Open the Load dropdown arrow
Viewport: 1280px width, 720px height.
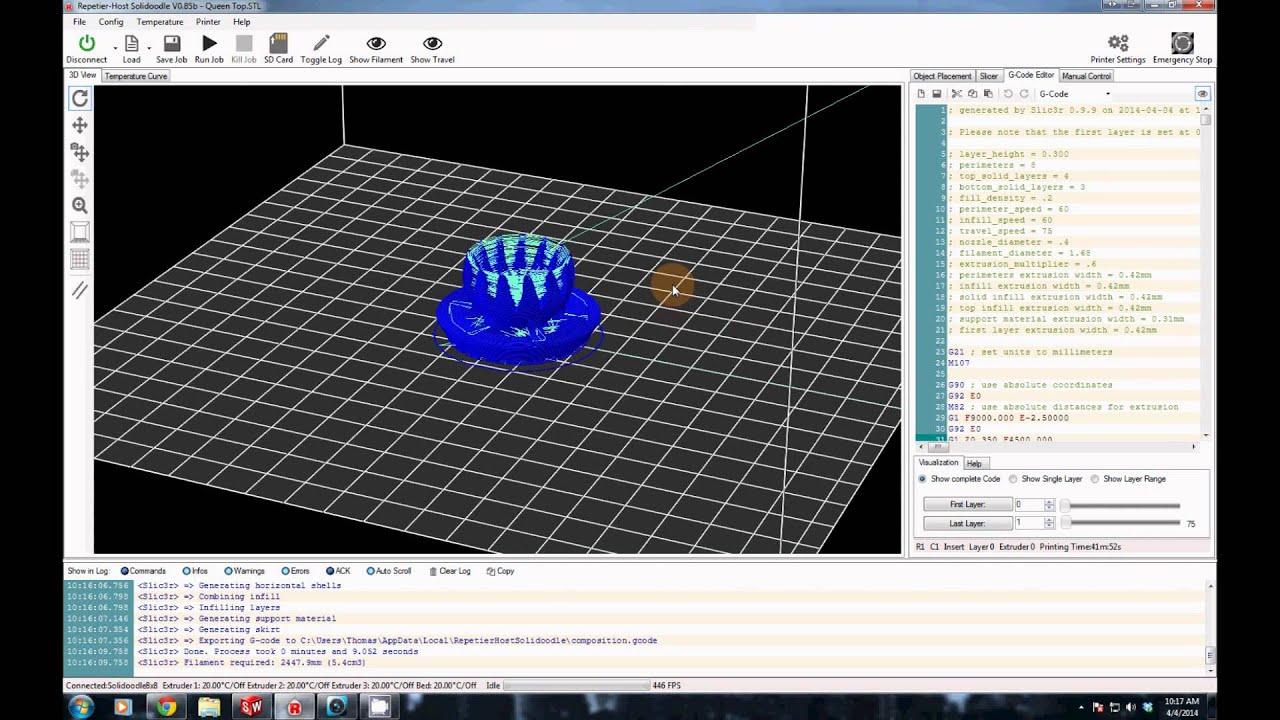149,47
